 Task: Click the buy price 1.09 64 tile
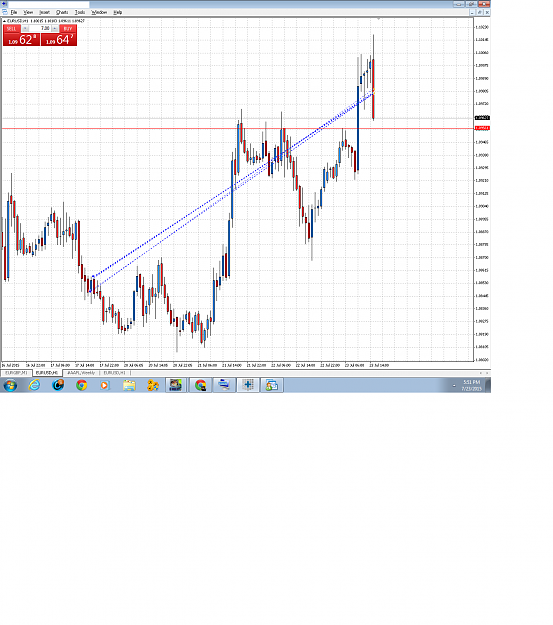coord(59,39)
